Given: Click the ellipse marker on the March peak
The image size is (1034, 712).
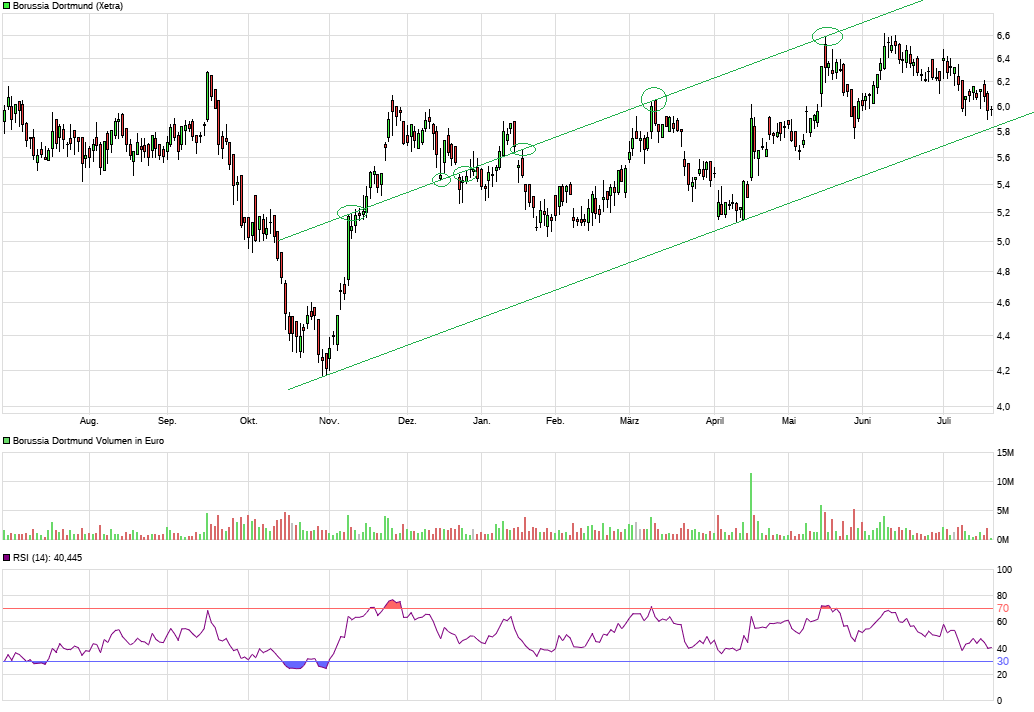Looking at the screenshot, I should 654,97.
